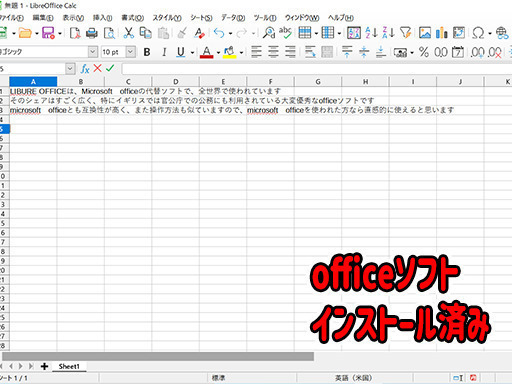
Task: Add a new sheet with plus button
Action: [44, 366]
